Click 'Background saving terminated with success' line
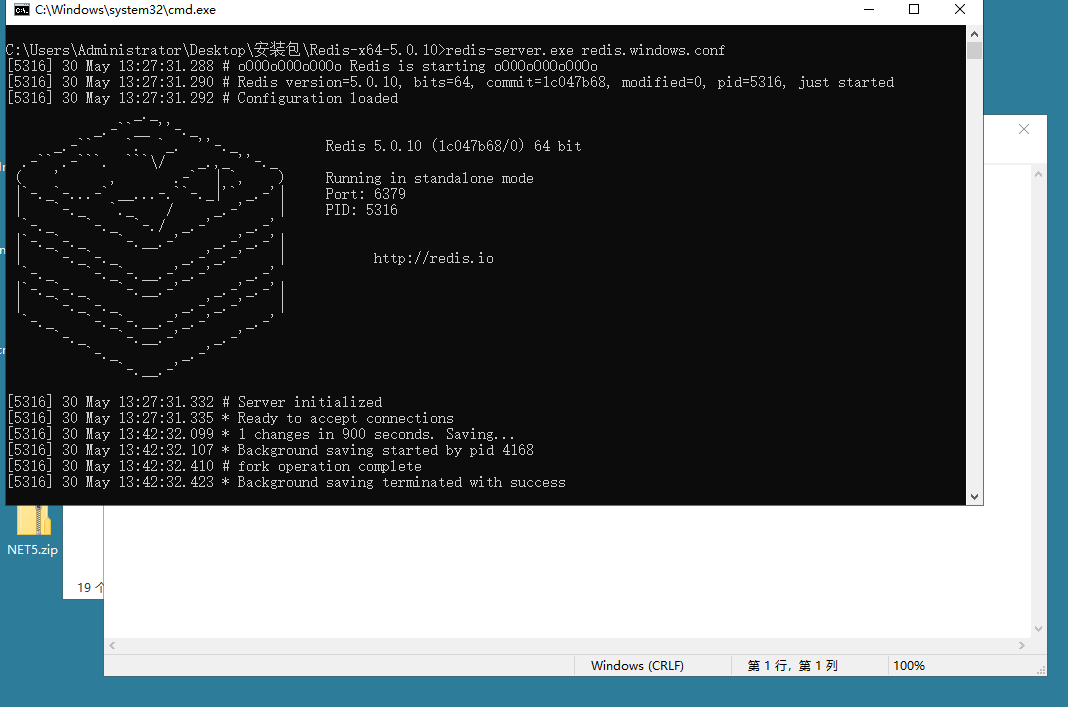1068x707 pixels. (x=286, y=482)
